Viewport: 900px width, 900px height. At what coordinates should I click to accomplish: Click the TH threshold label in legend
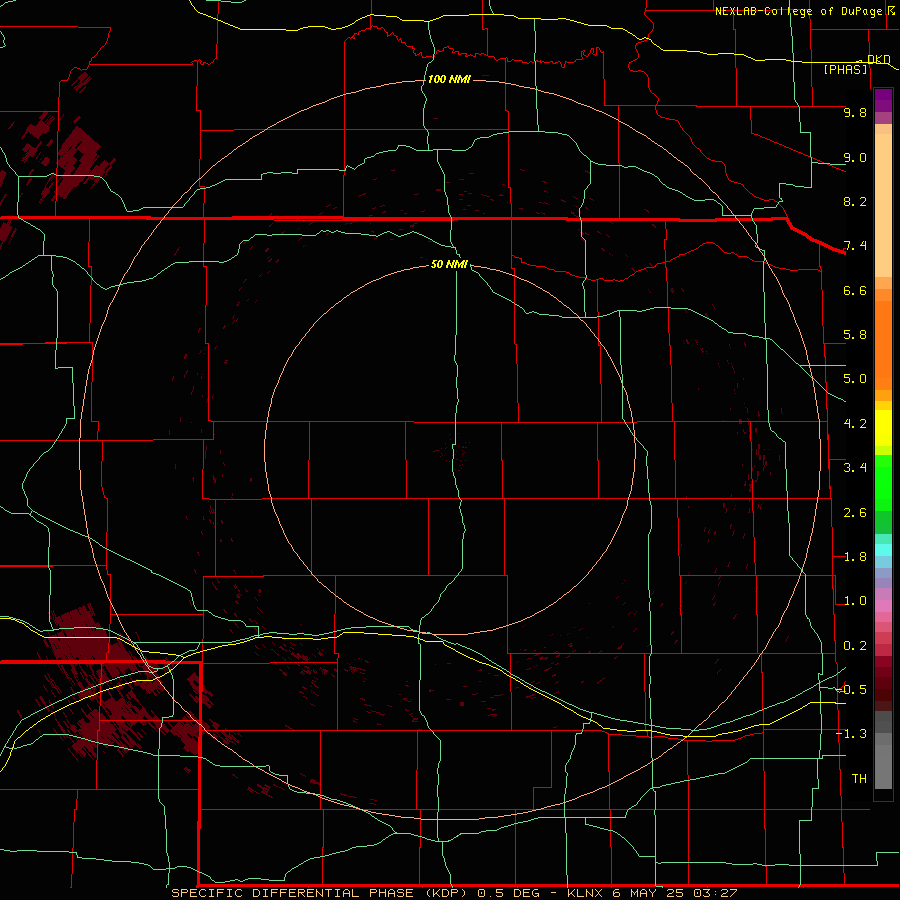pyautogui.click(x=859, y=779)
